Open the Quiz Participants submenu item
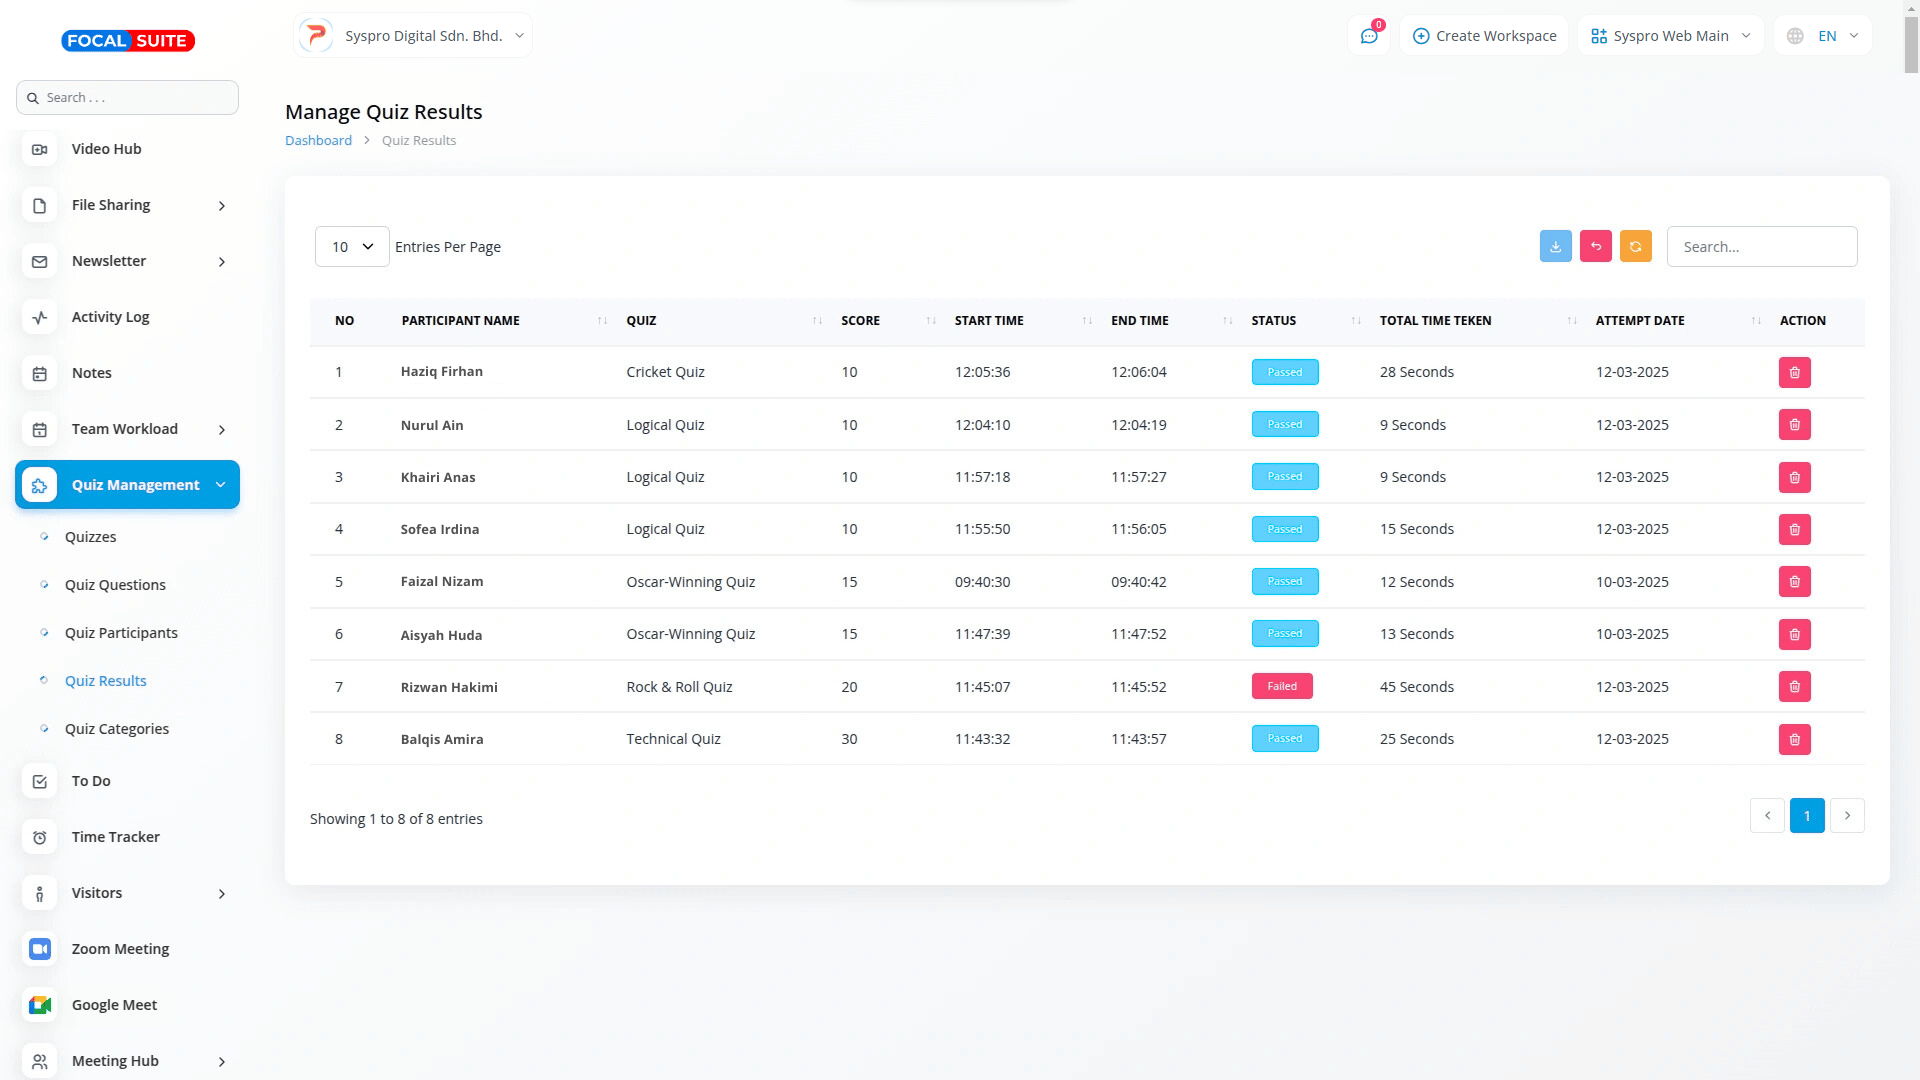 click(x=121, y=633)
